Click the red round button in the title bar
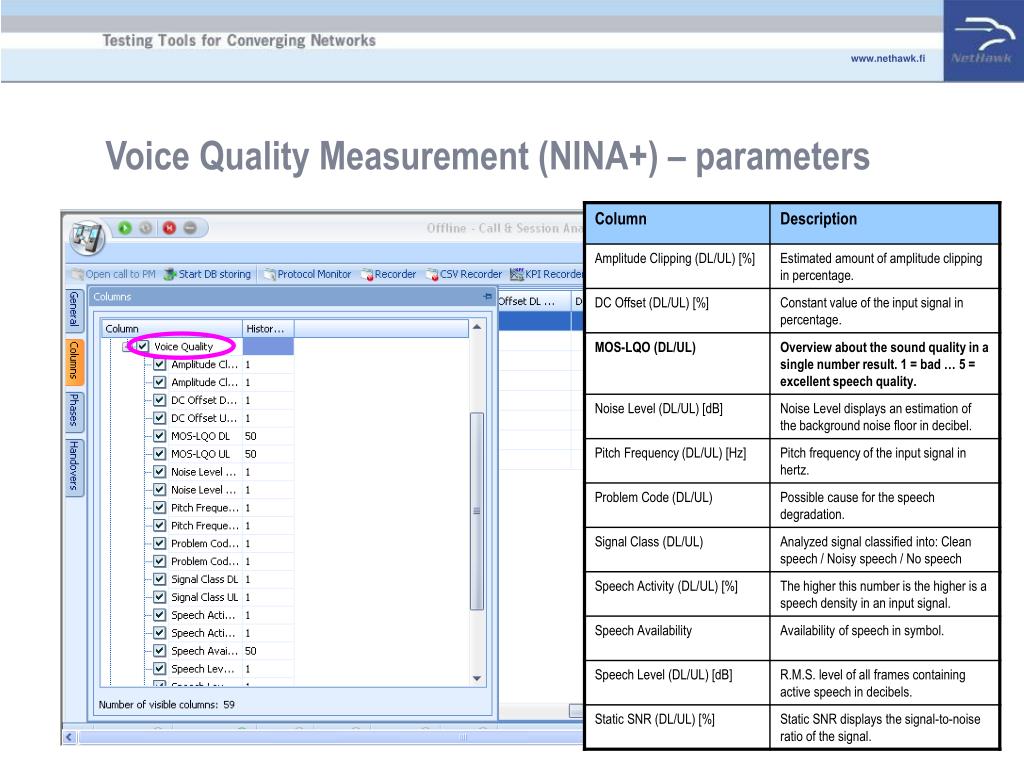Viewport: 1024px width, 768px height. [169, 228]
